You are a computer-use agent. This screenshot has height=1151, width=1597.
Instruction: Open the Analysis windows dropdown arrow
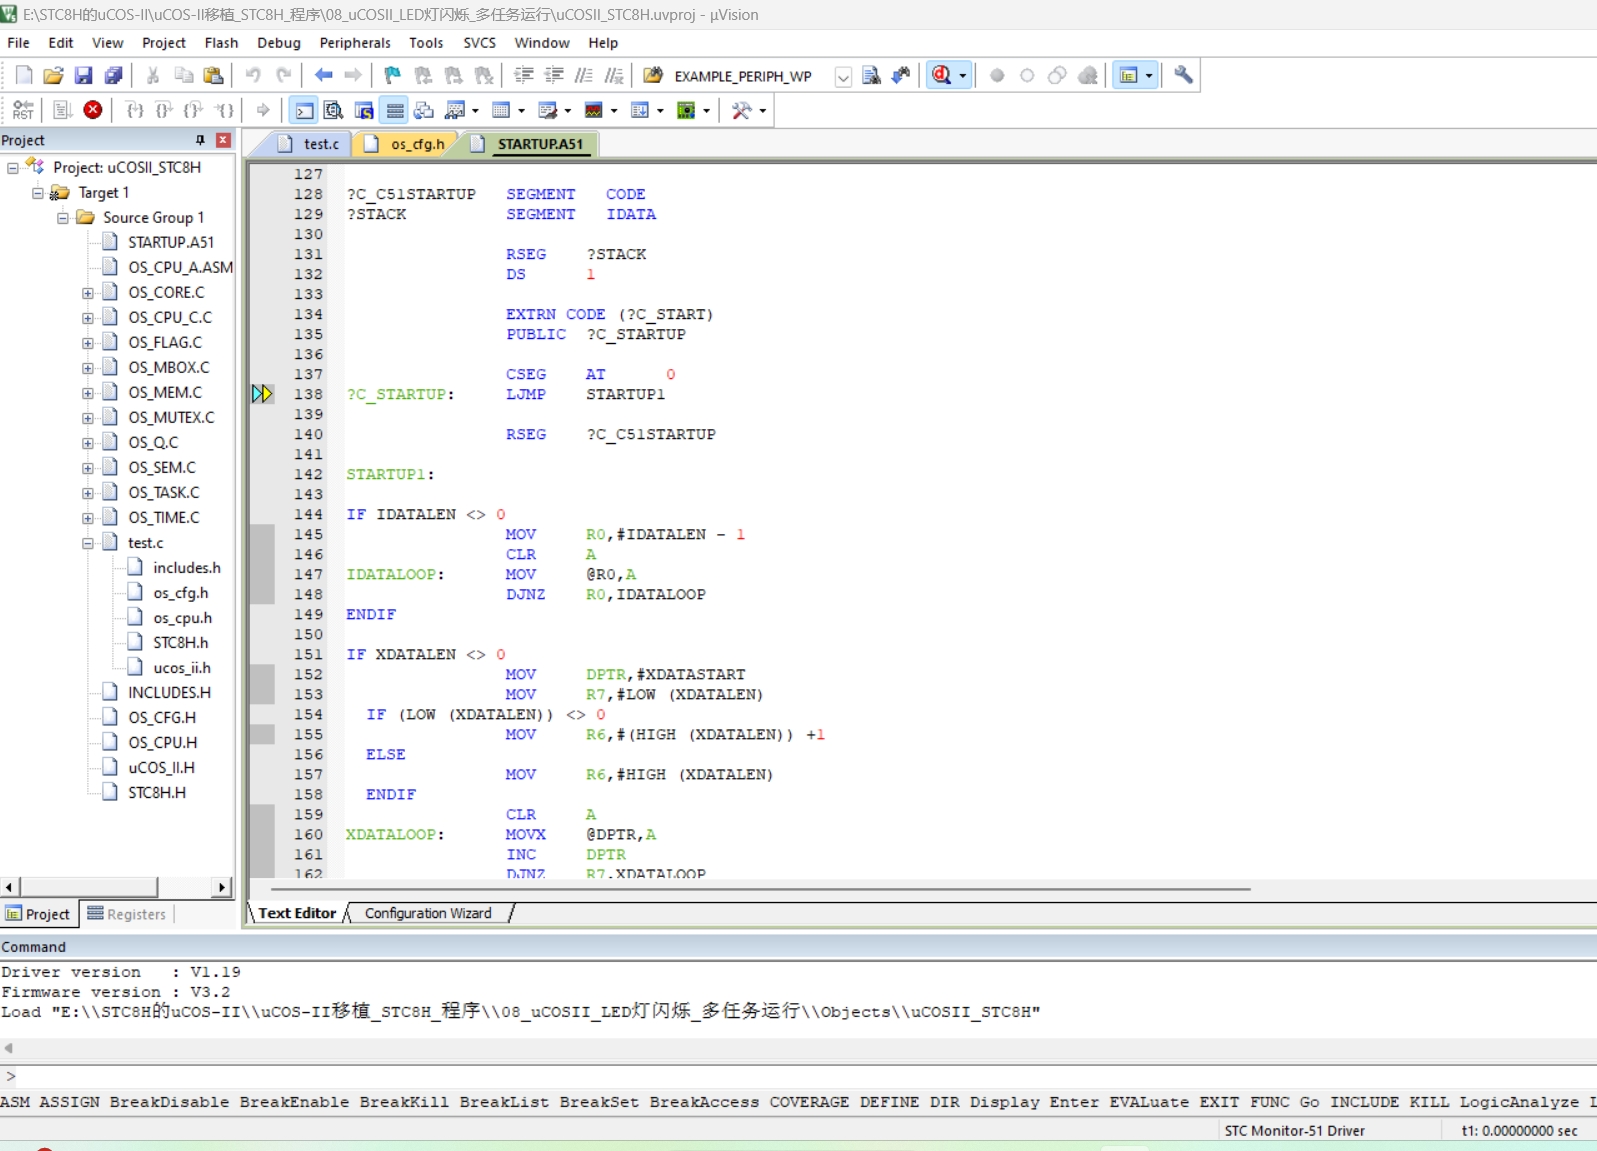tap(614, 111)
